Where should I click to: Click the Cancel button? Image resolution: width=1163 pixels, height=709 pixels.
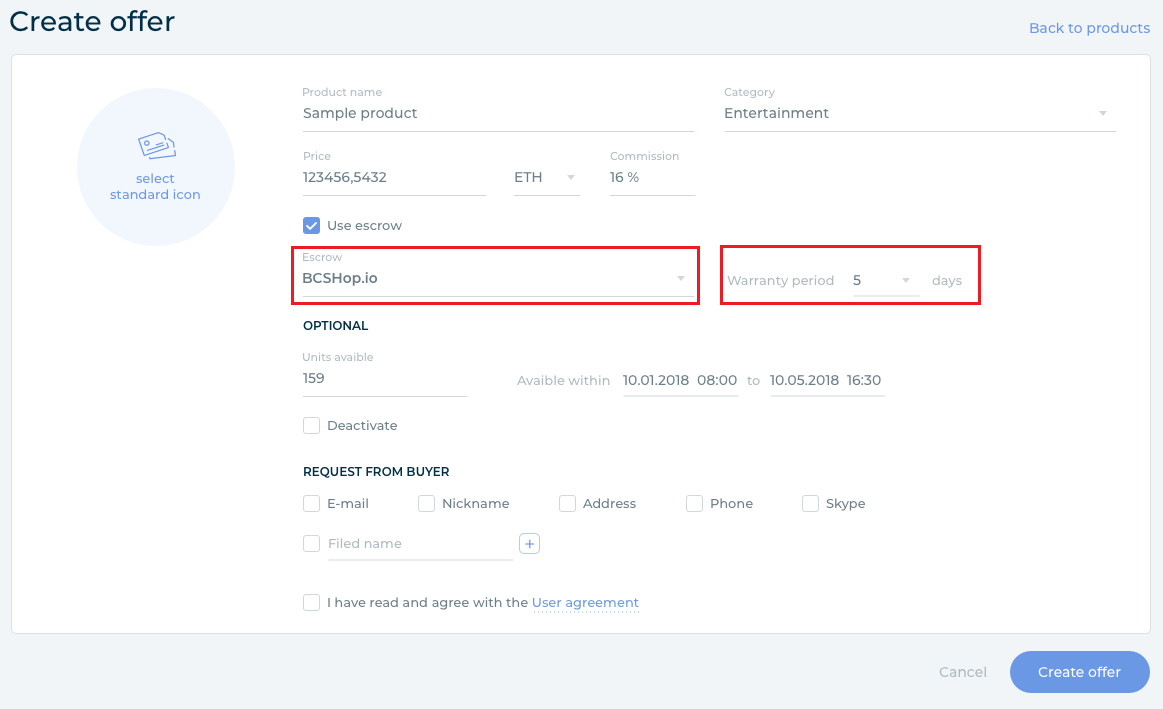(963, 672)
